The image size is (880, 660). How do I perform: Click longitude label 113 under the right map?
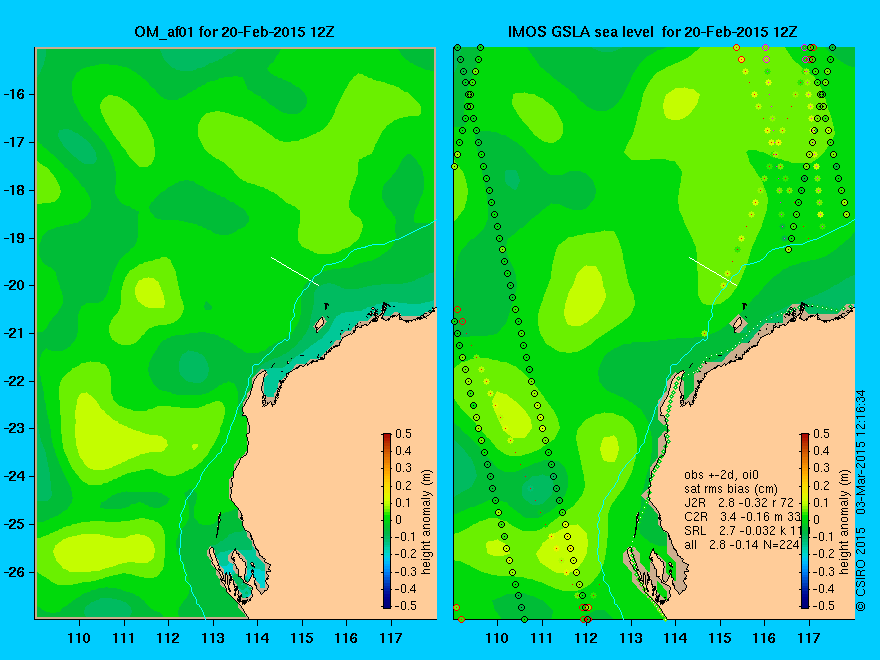tap(631, 638)
